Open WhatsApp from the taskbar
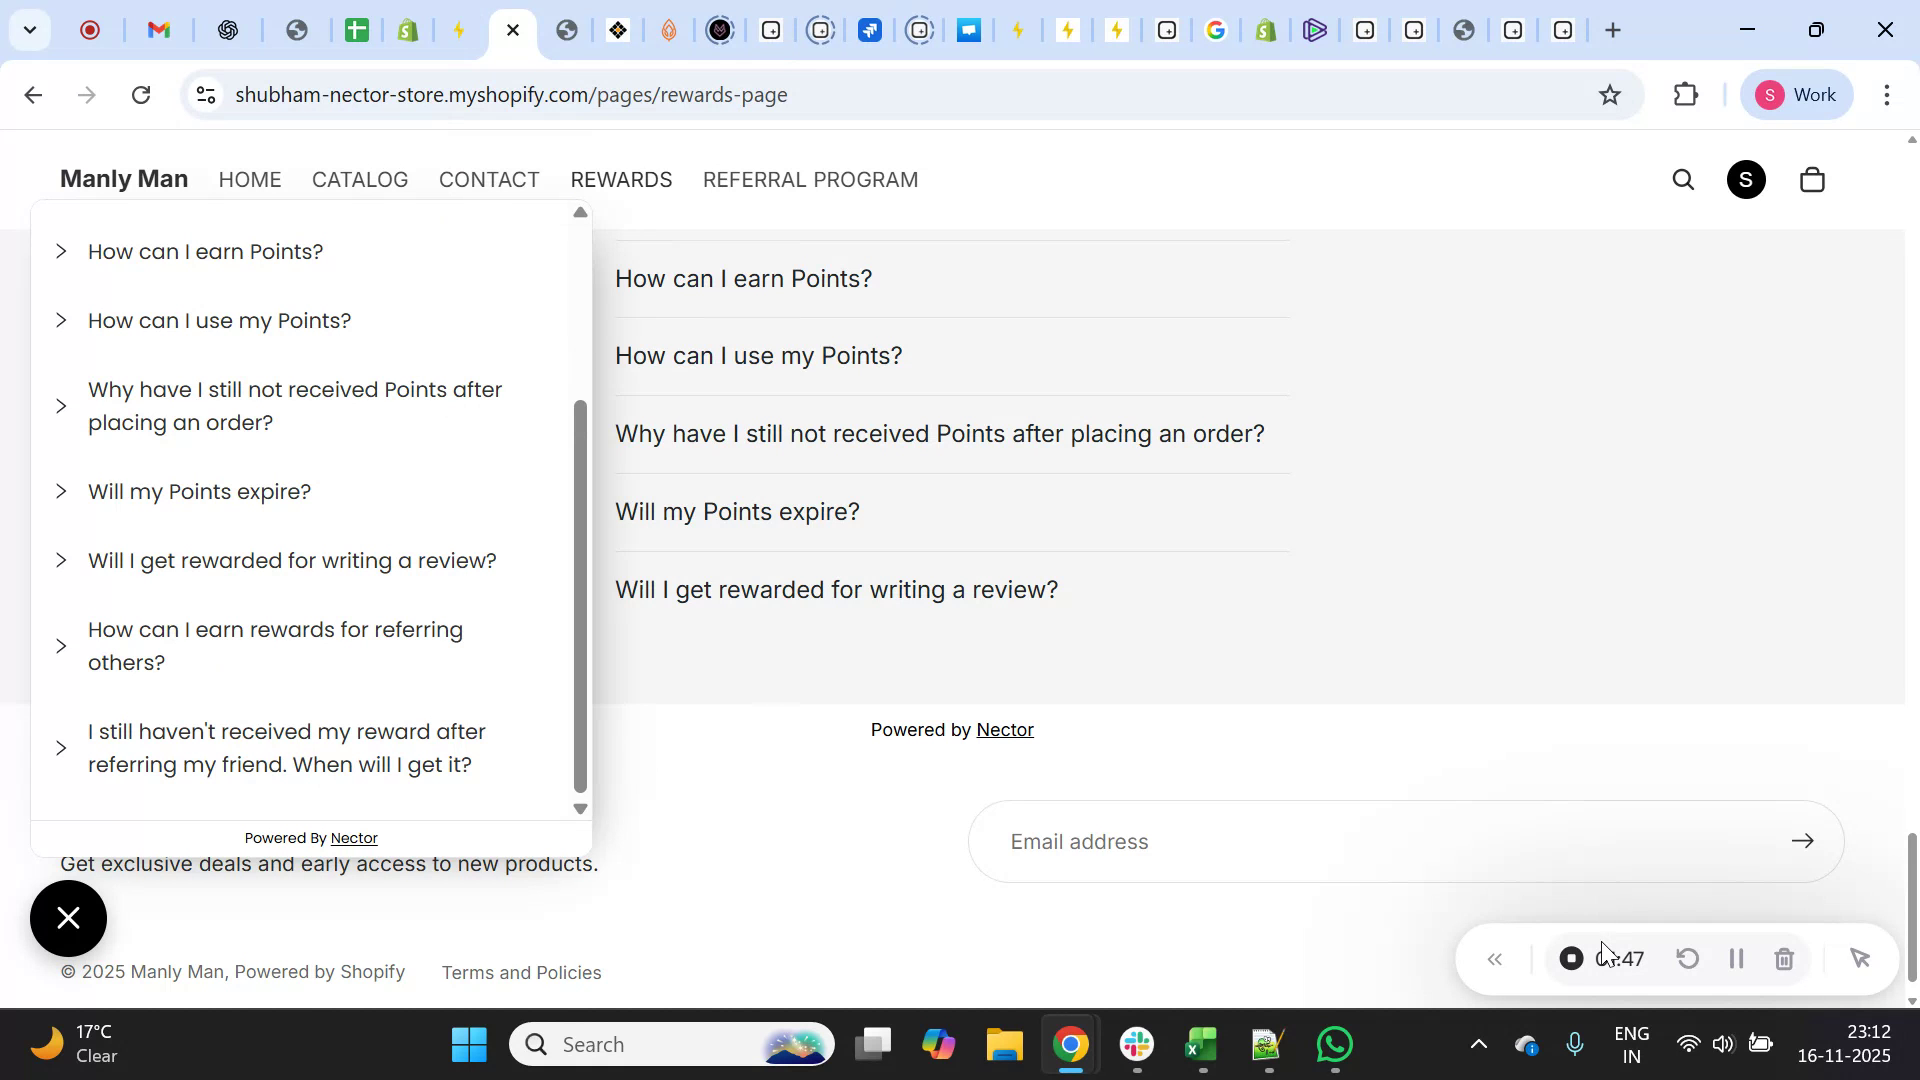Viewport: 1920px width, 1080px height. tap(1334, 1043)
